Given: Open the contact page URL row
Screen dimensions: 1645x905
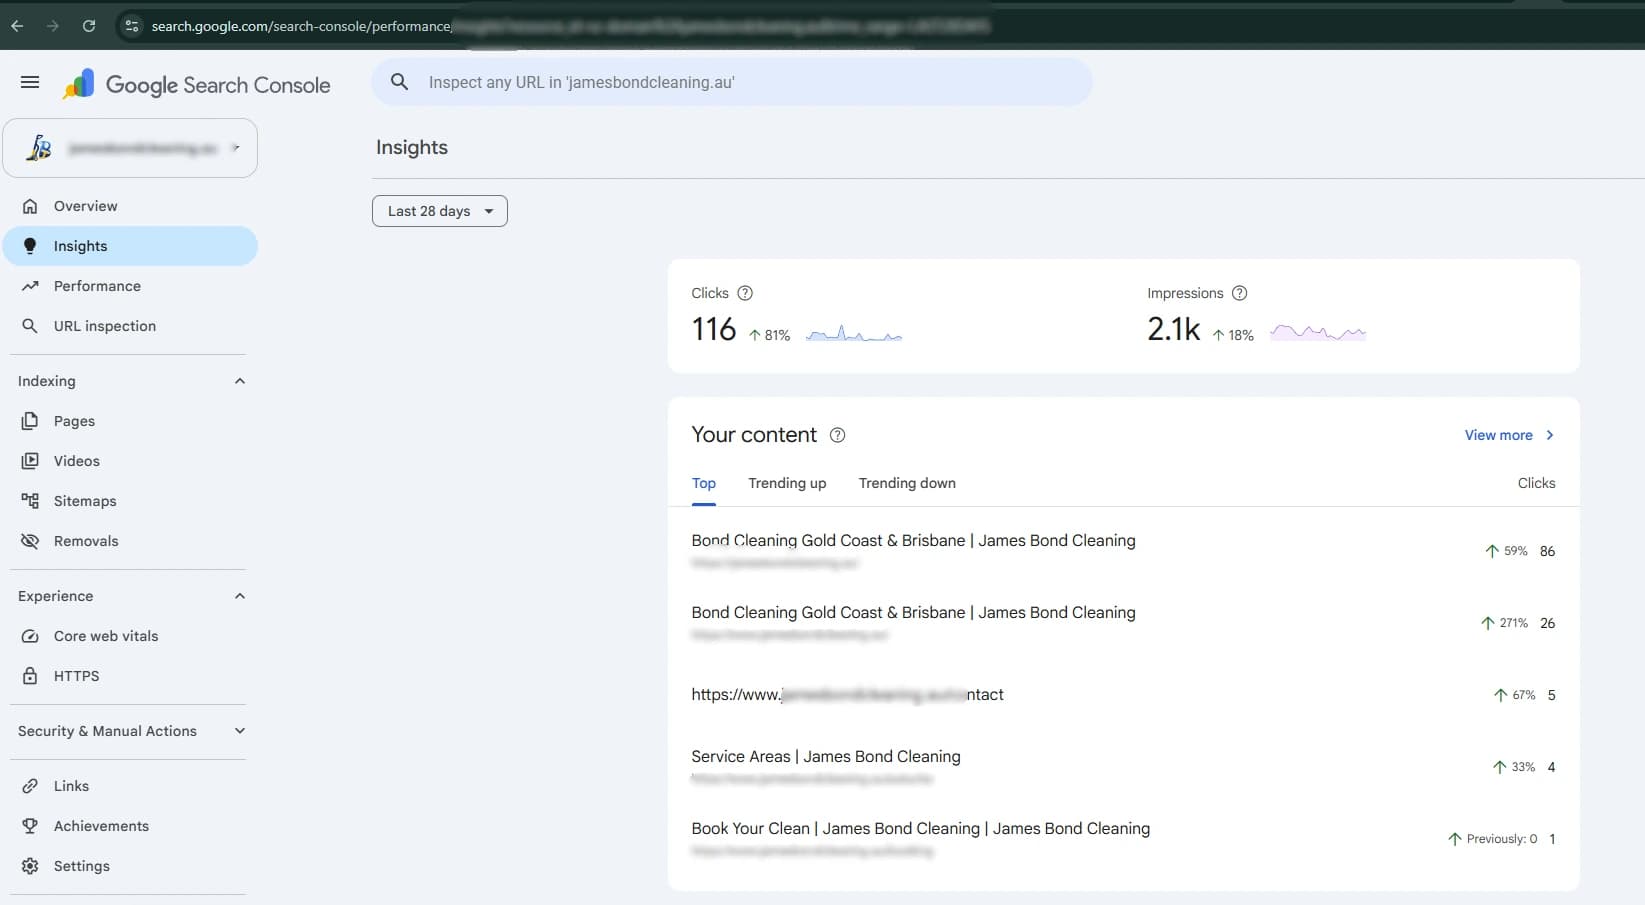Looking at the screenshot, I should click(1123, 695).
